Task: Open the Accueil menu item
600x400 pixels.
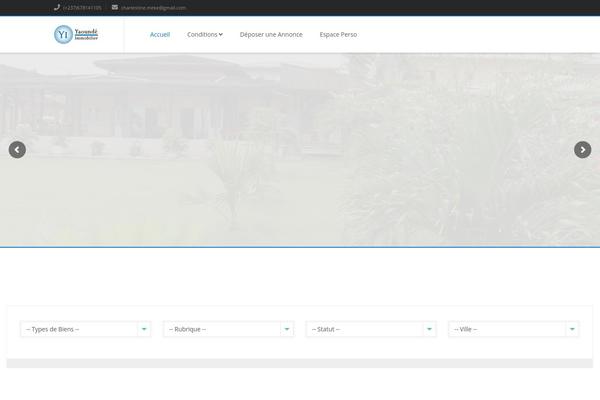Action: (160, 34)
